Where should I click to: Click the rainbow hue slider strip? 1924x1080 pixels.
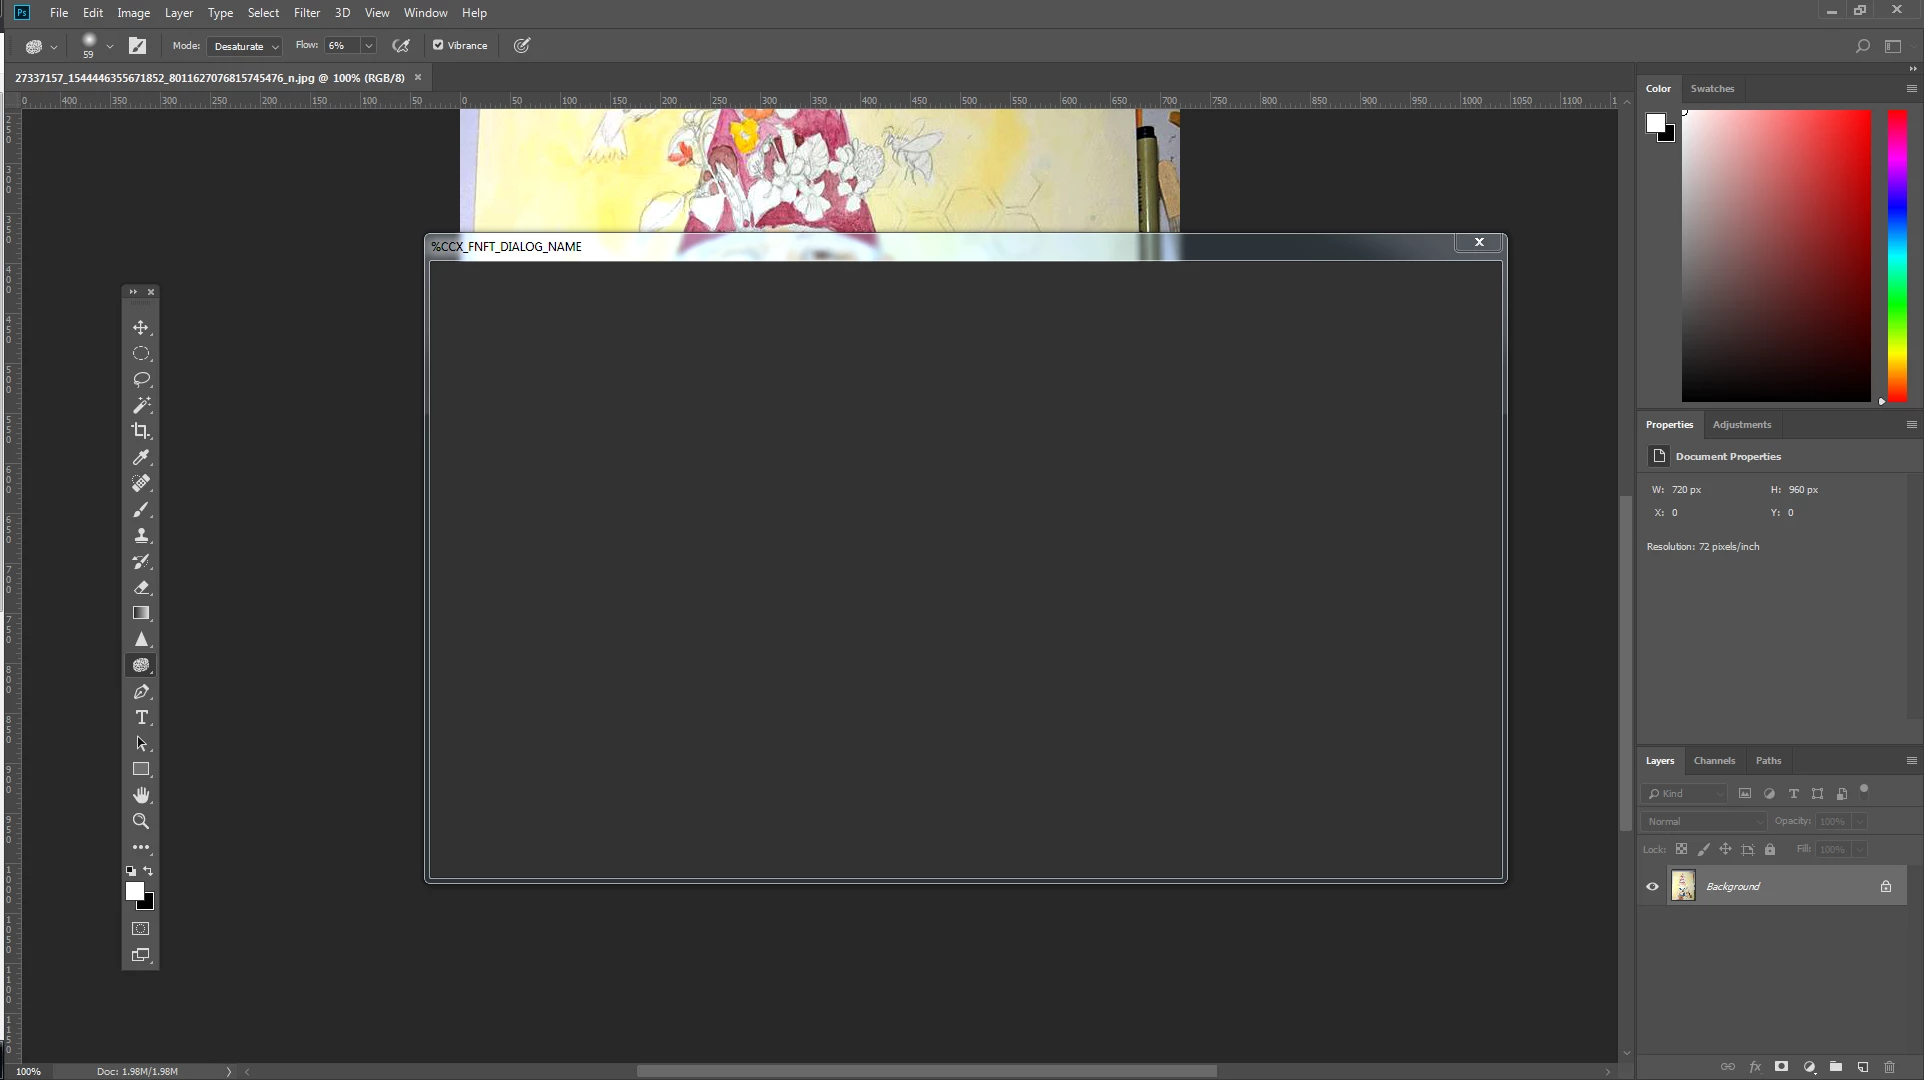1896,256
